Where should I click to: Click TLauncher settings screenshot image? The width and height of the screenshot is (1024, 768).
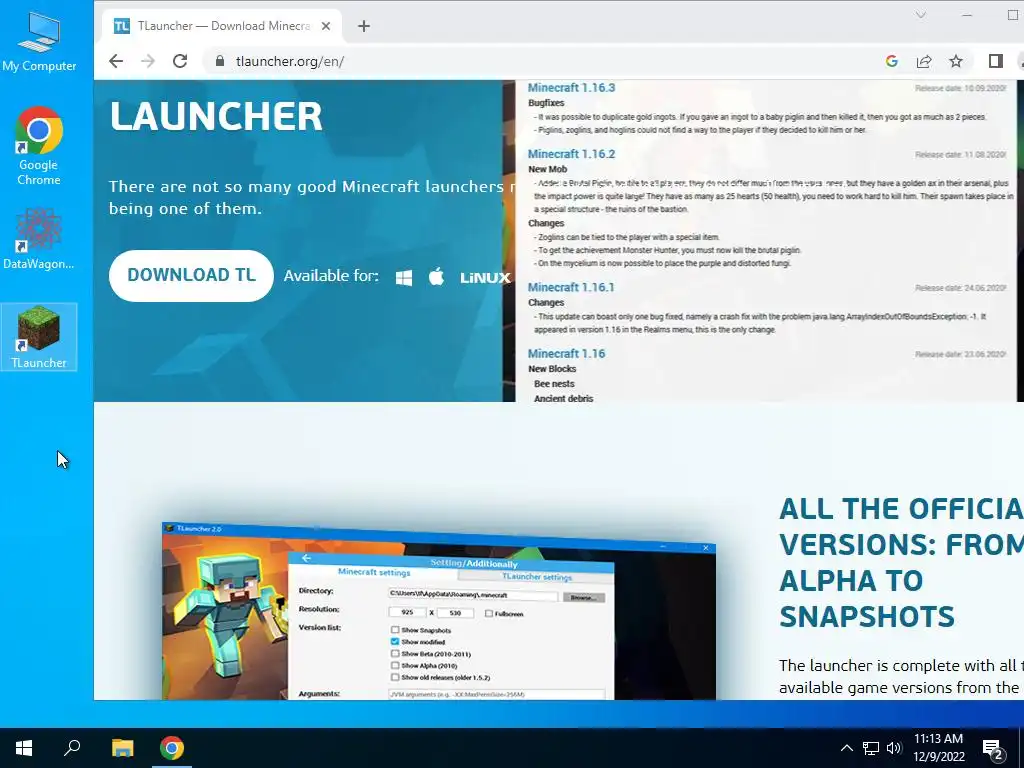tap(439, 611)
